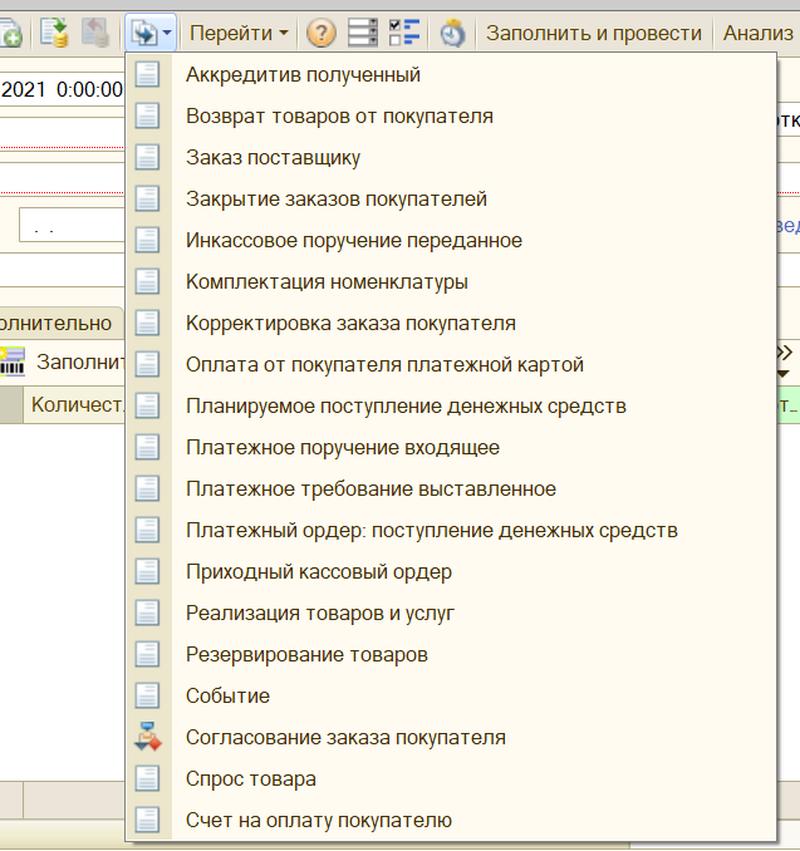Screen dimensions: 800x851
Task: Choose Корректировка заказа покупателя
Action: [450, 323]
